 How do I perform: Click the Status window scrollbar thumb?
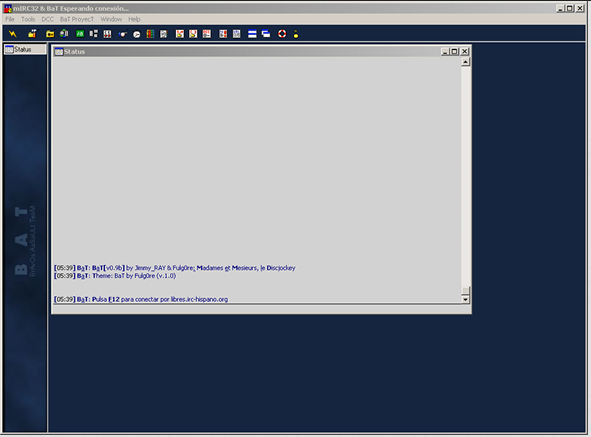[x=465, y=290]
